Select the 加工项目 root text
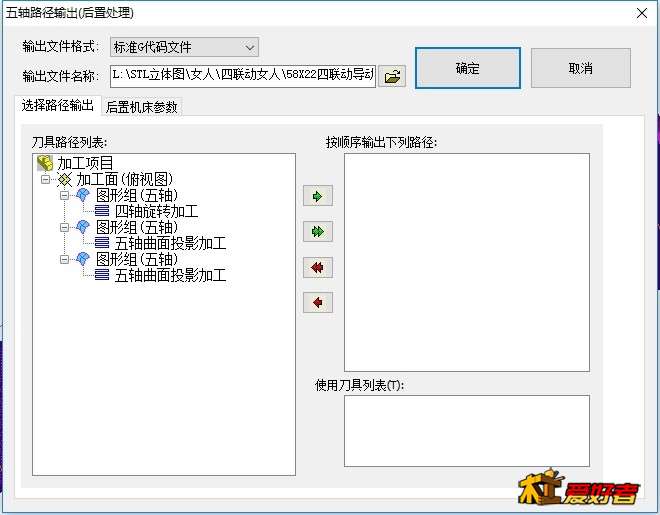This screenshot has width=660, height=515. point(85,163)
